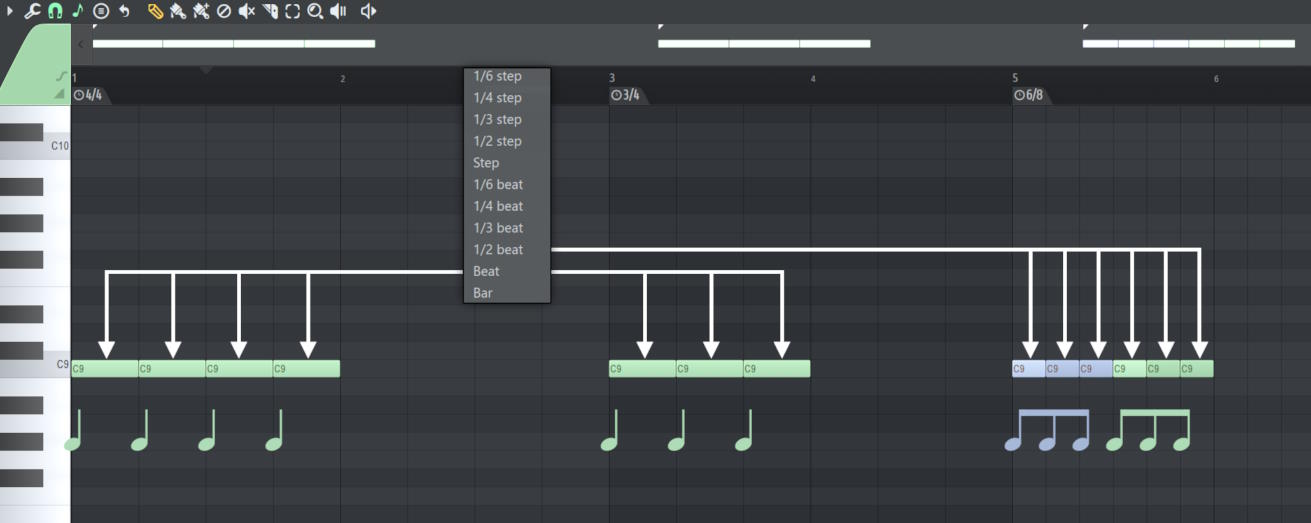Viewport: 1311px width, 523px height.
Task: Click the first blue C9 note in bar 5
Action: point(1028,369)
